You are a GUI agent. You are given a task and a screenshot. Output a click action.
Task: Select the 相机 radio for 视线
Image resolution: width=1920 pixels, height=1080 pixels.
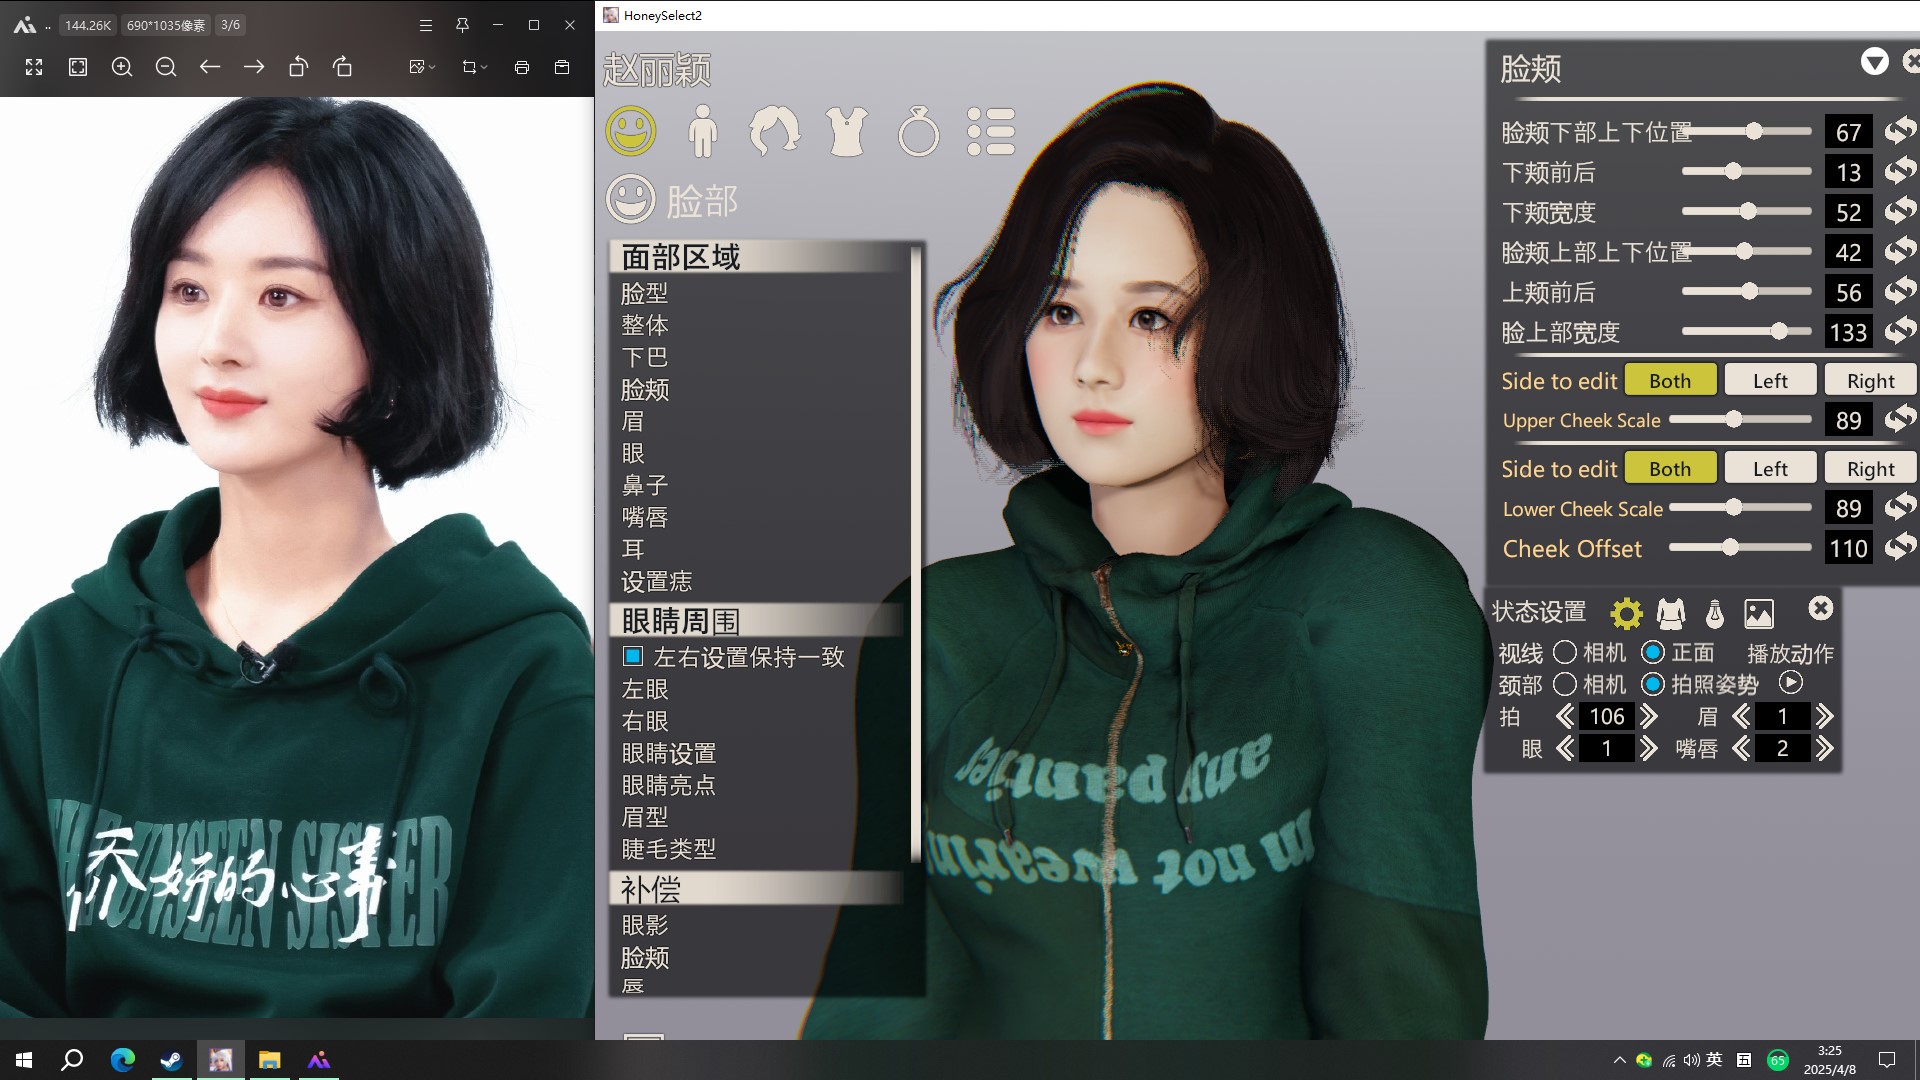[1565, 653]
